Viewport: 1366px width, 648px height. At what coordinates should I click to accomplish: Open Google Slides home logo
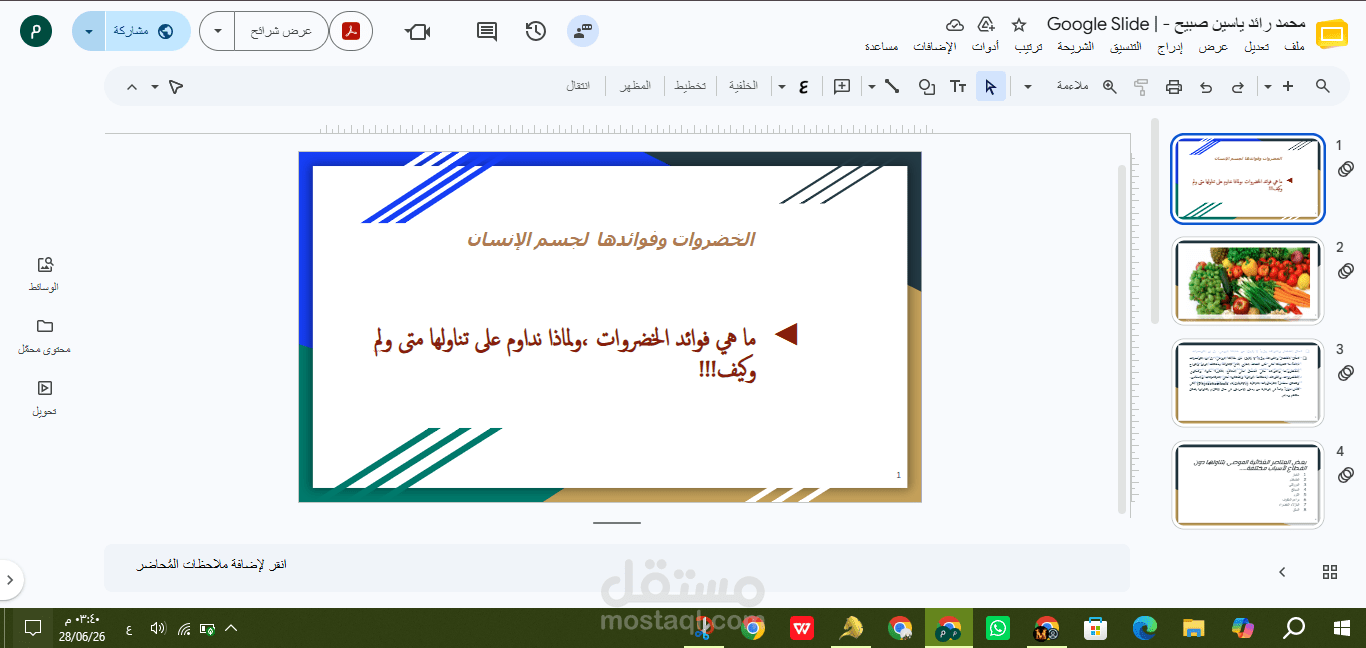[1331, 33]
